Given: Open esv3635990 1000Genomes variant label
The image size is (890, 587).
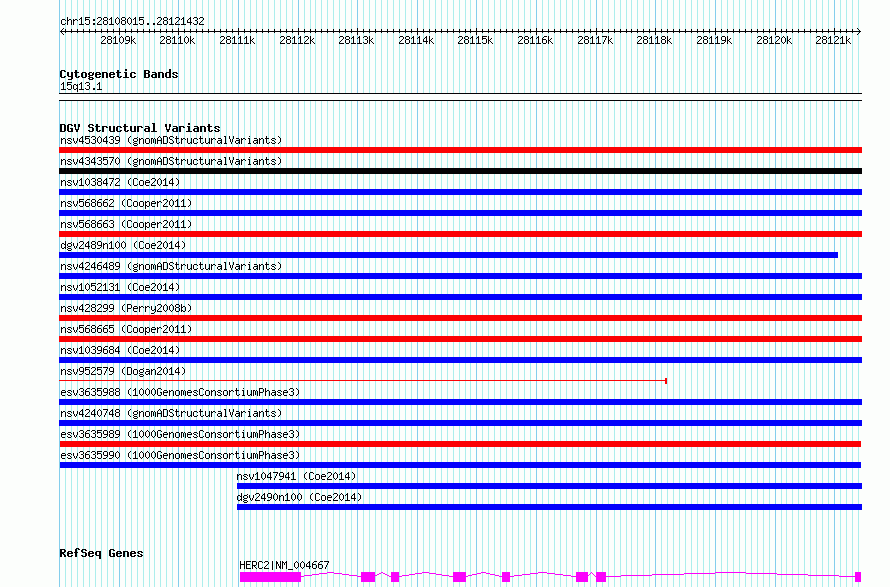Looking at the screenshot, I should tap(180, 455).
